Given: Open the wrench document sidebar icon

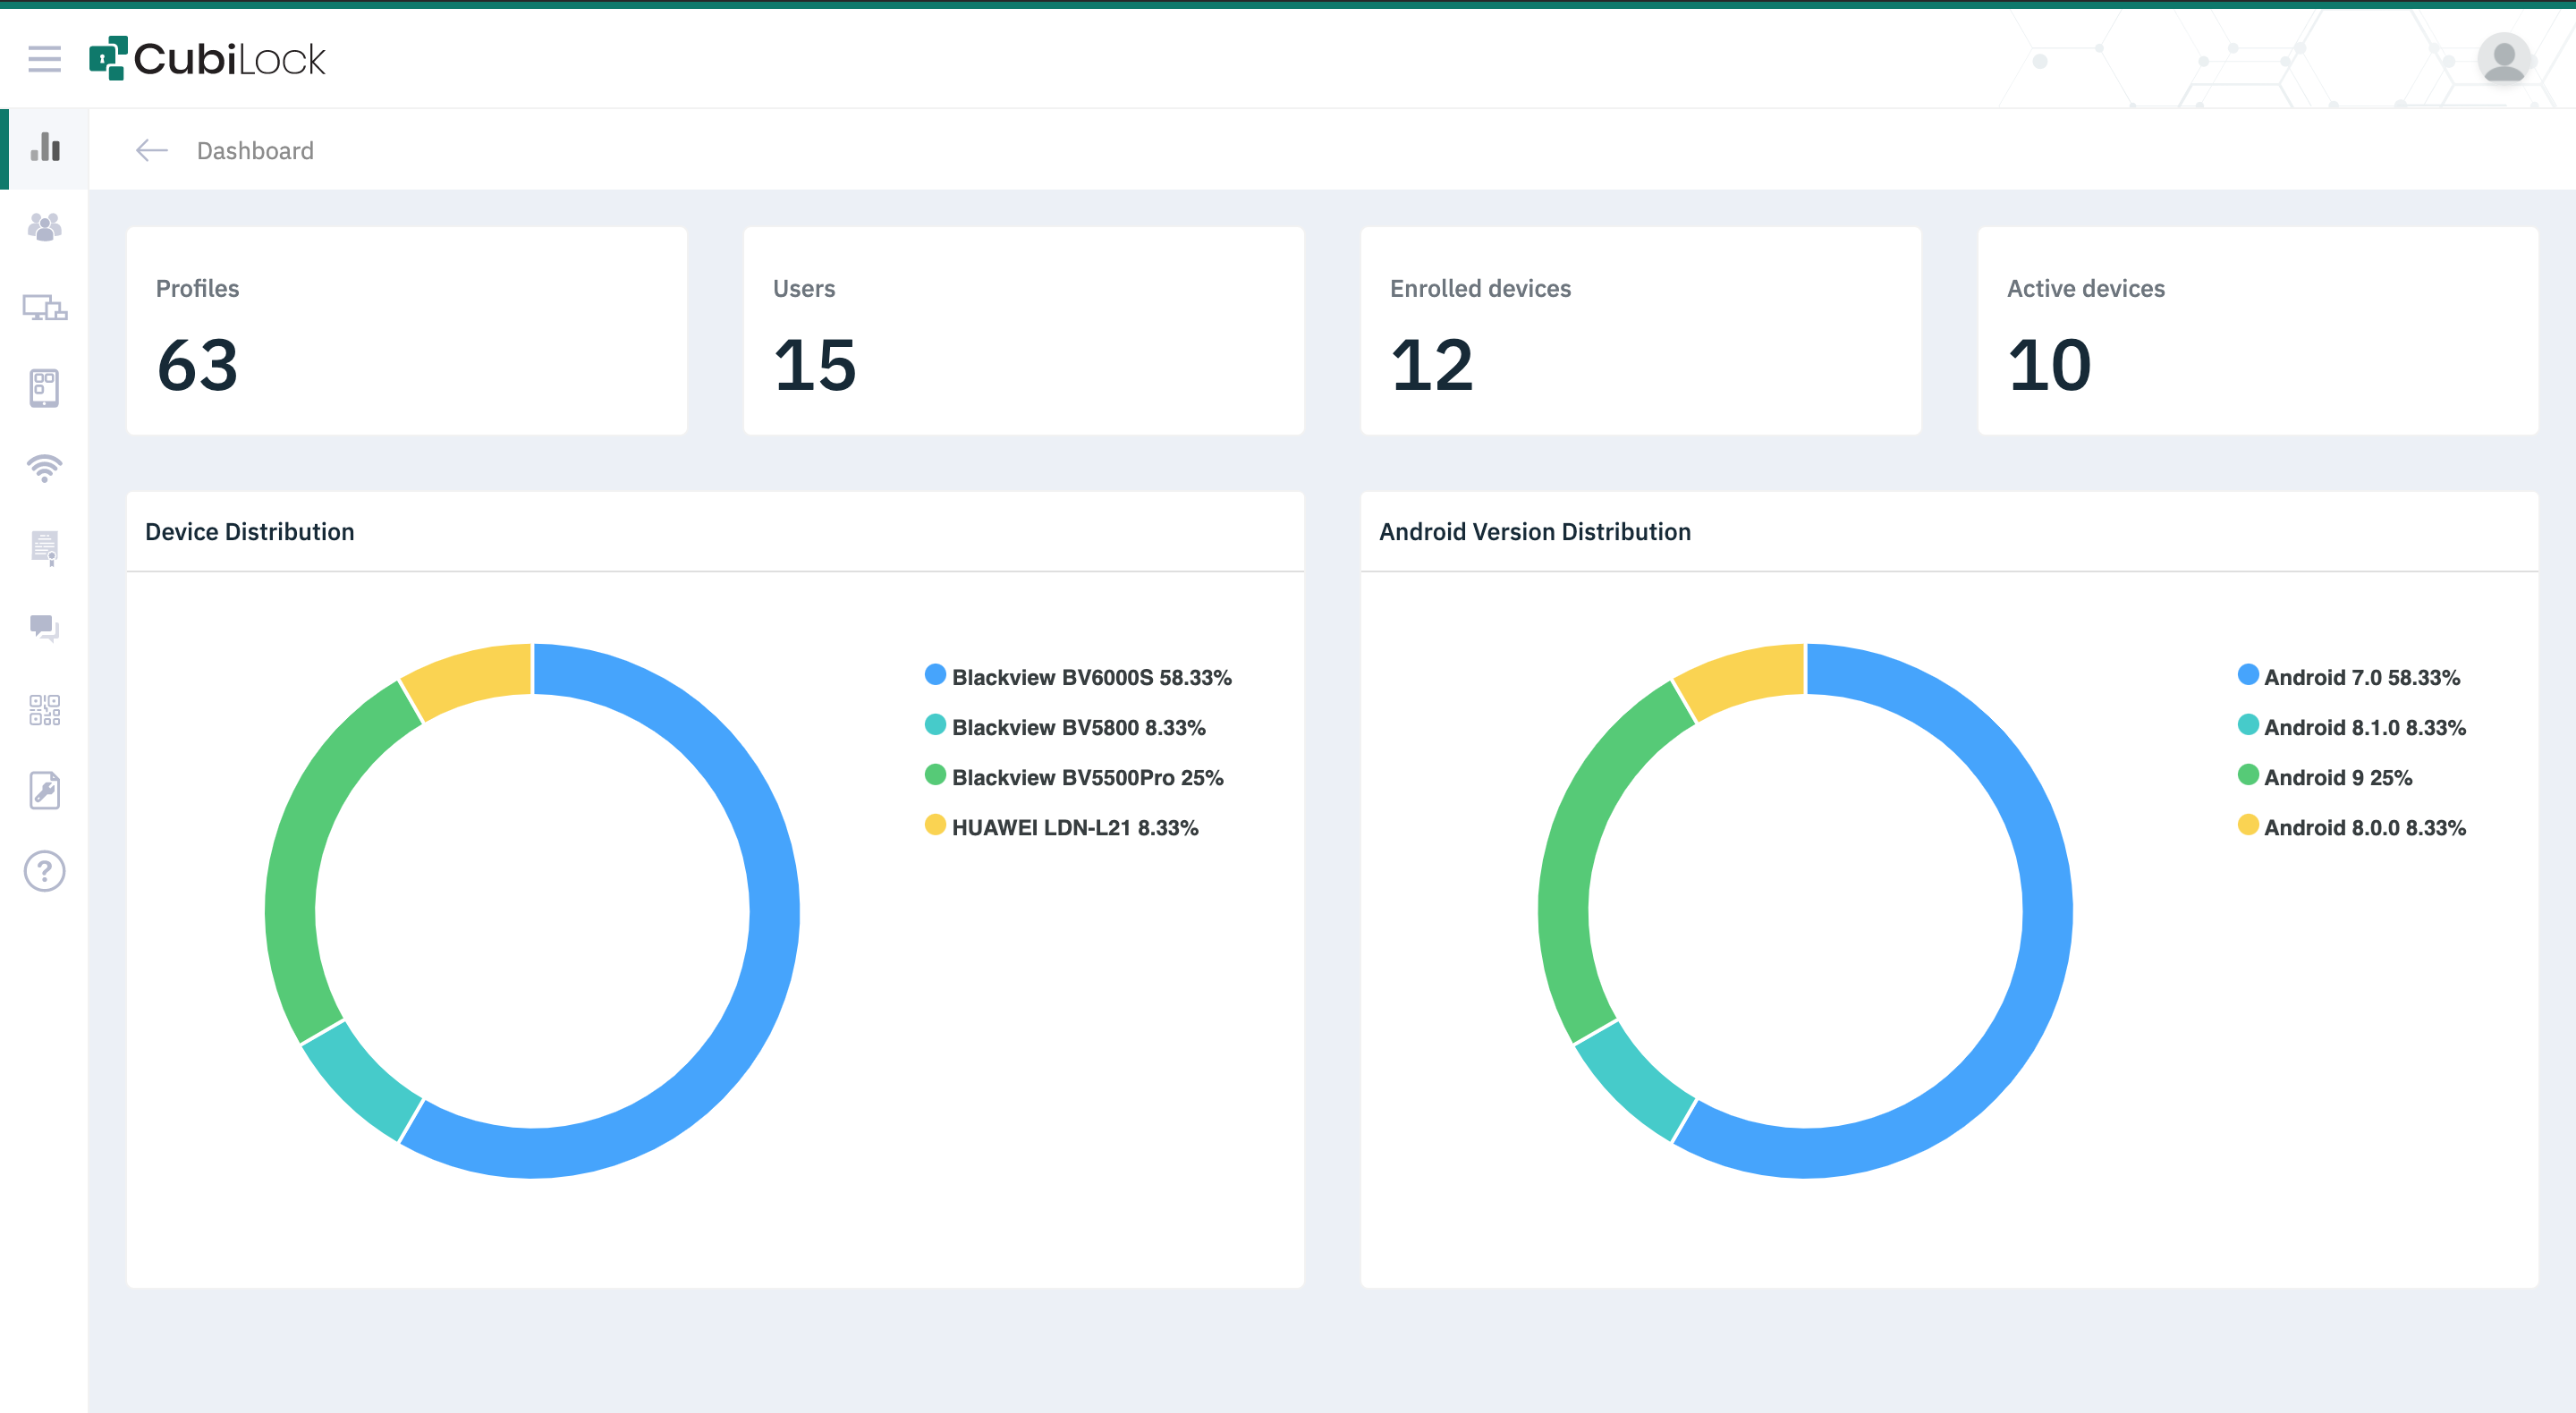Looking at the screenshot, I should point(44,790).
